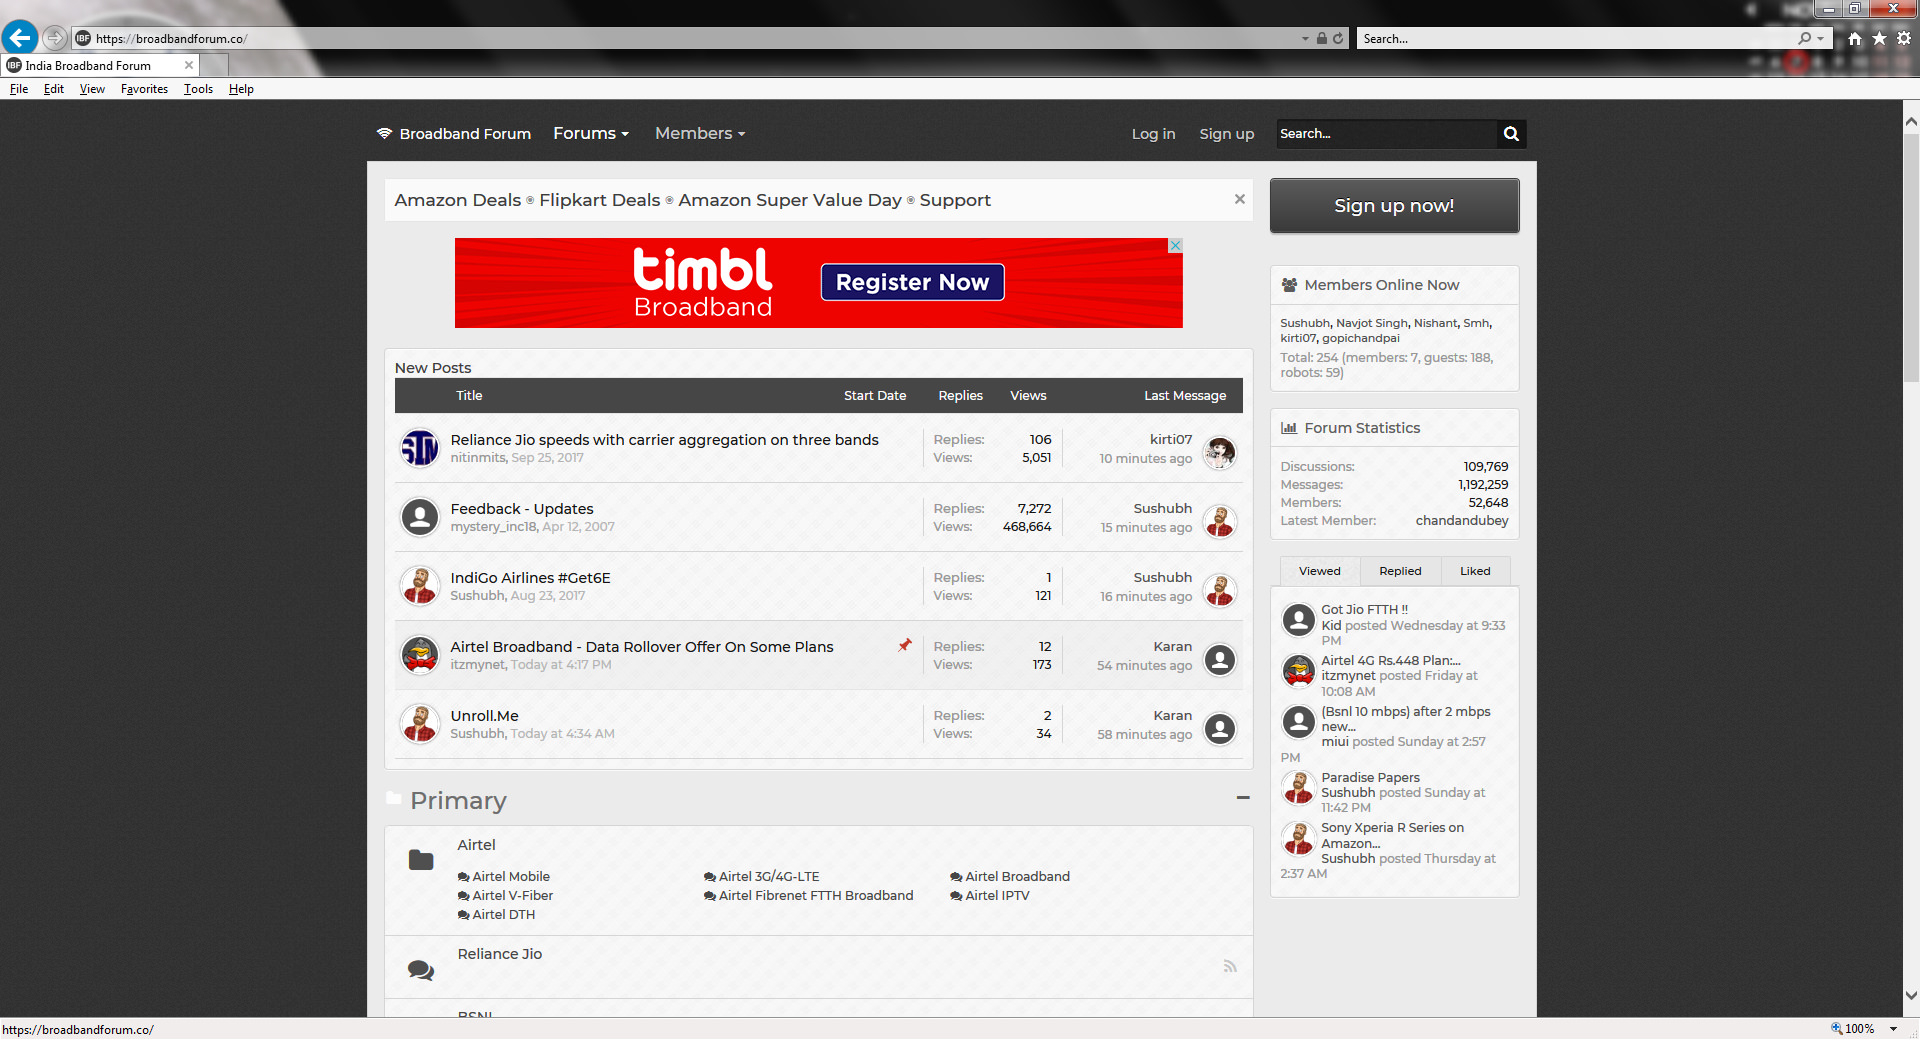Open the browser tools gear icon
The image size is (1920, 1040).
click(1904, 38)
